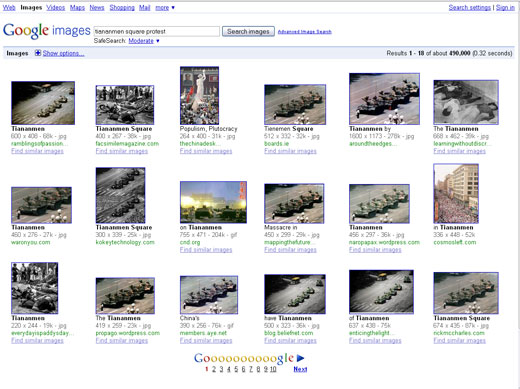Click the 'have Tiananmen' result title
The height and width of the screenshot is (389, 520).
click(288, 318)
